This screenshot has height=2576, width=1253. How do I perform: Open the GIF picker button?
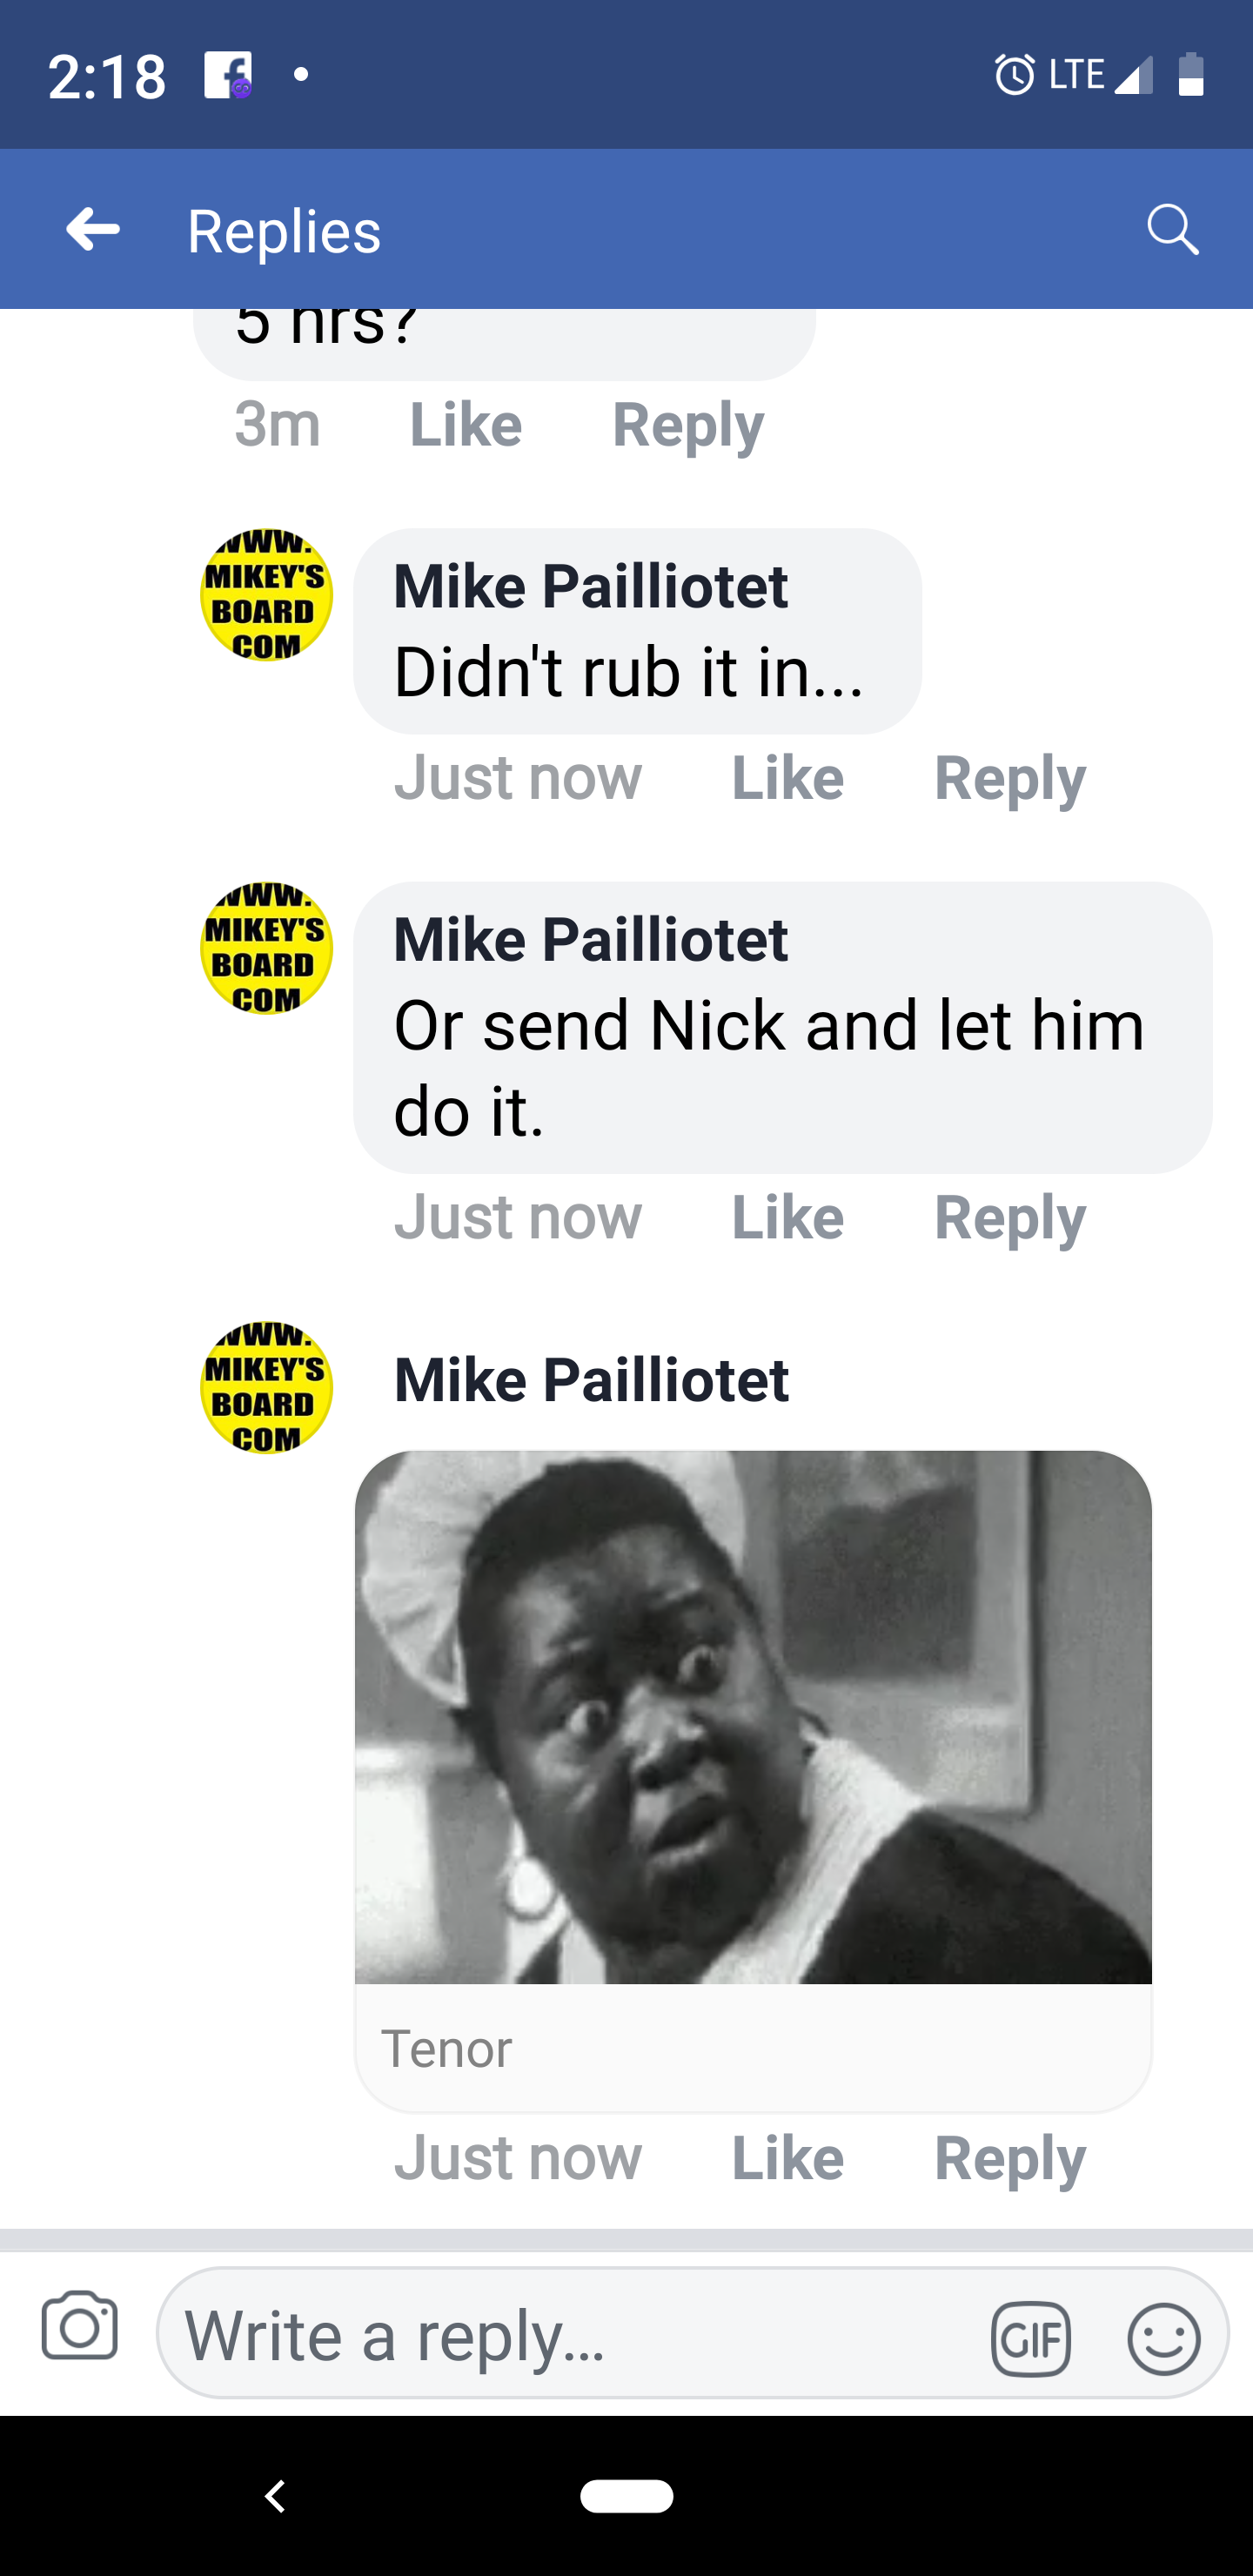pos(1031,2339)
